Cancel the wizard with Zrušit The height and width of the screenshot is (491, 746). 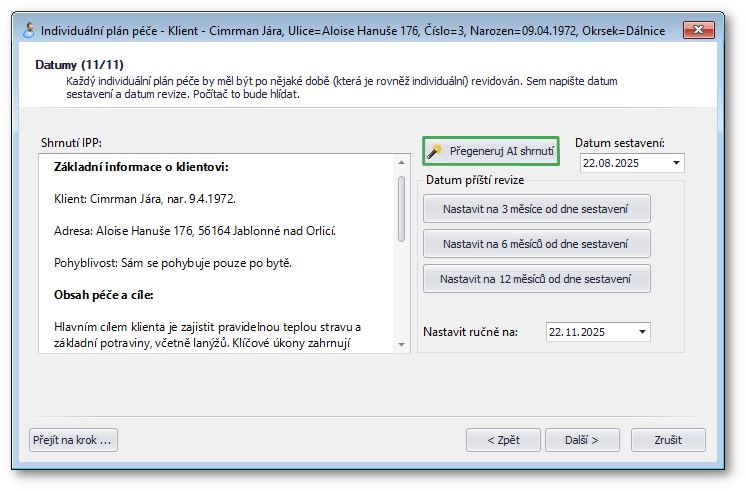(x=668, y=439)
